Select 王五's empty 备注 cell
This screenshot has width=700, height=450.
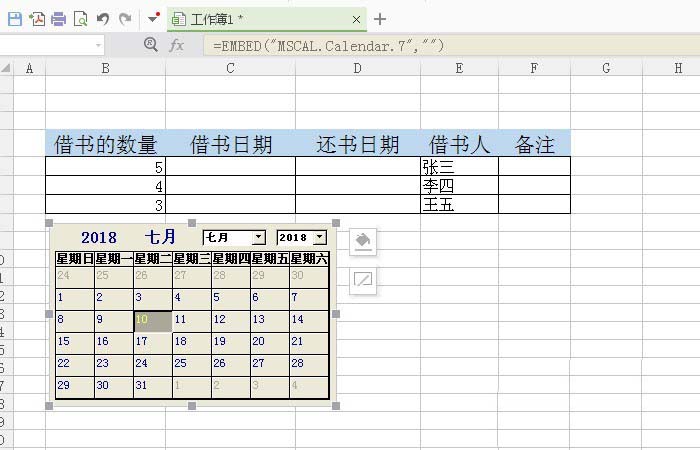click(534, 204)
